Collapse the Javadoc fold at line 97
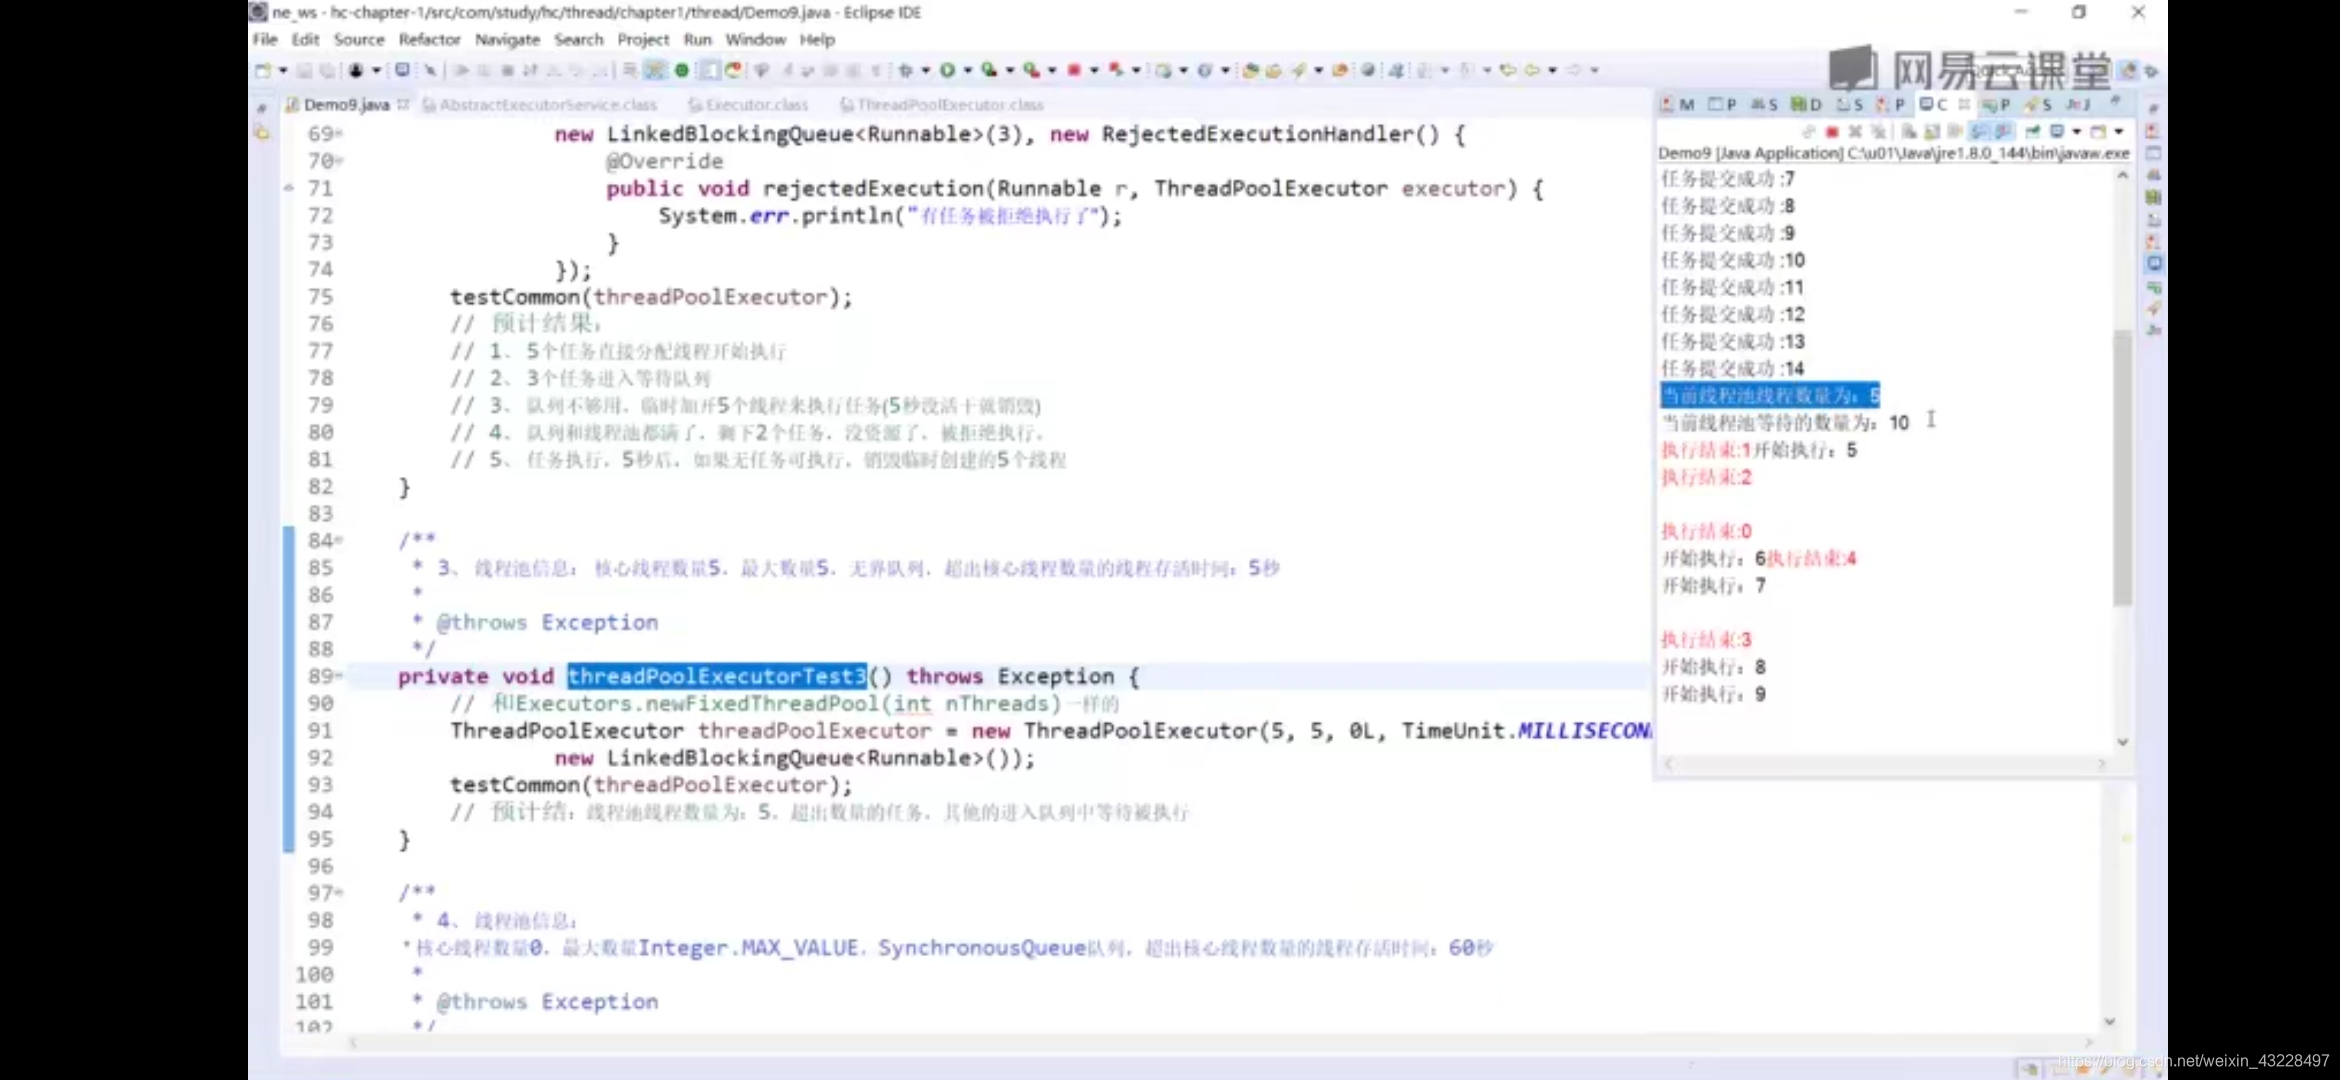This screenshot has width=2340, height=1080. click(340, 893)
